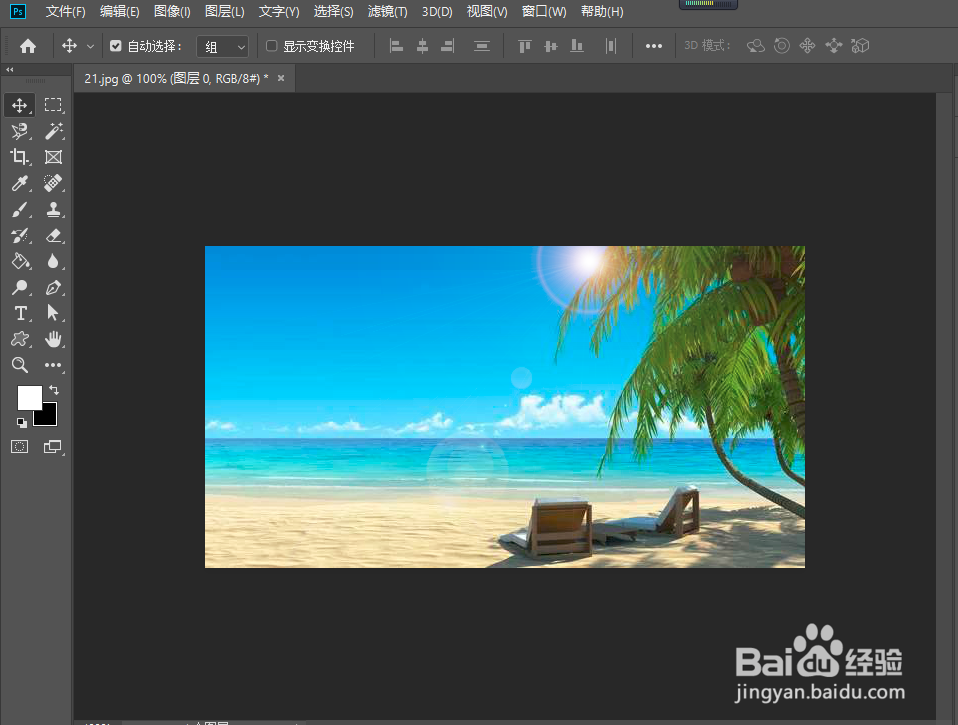Align bottom edges in options bar

point(577,46)
